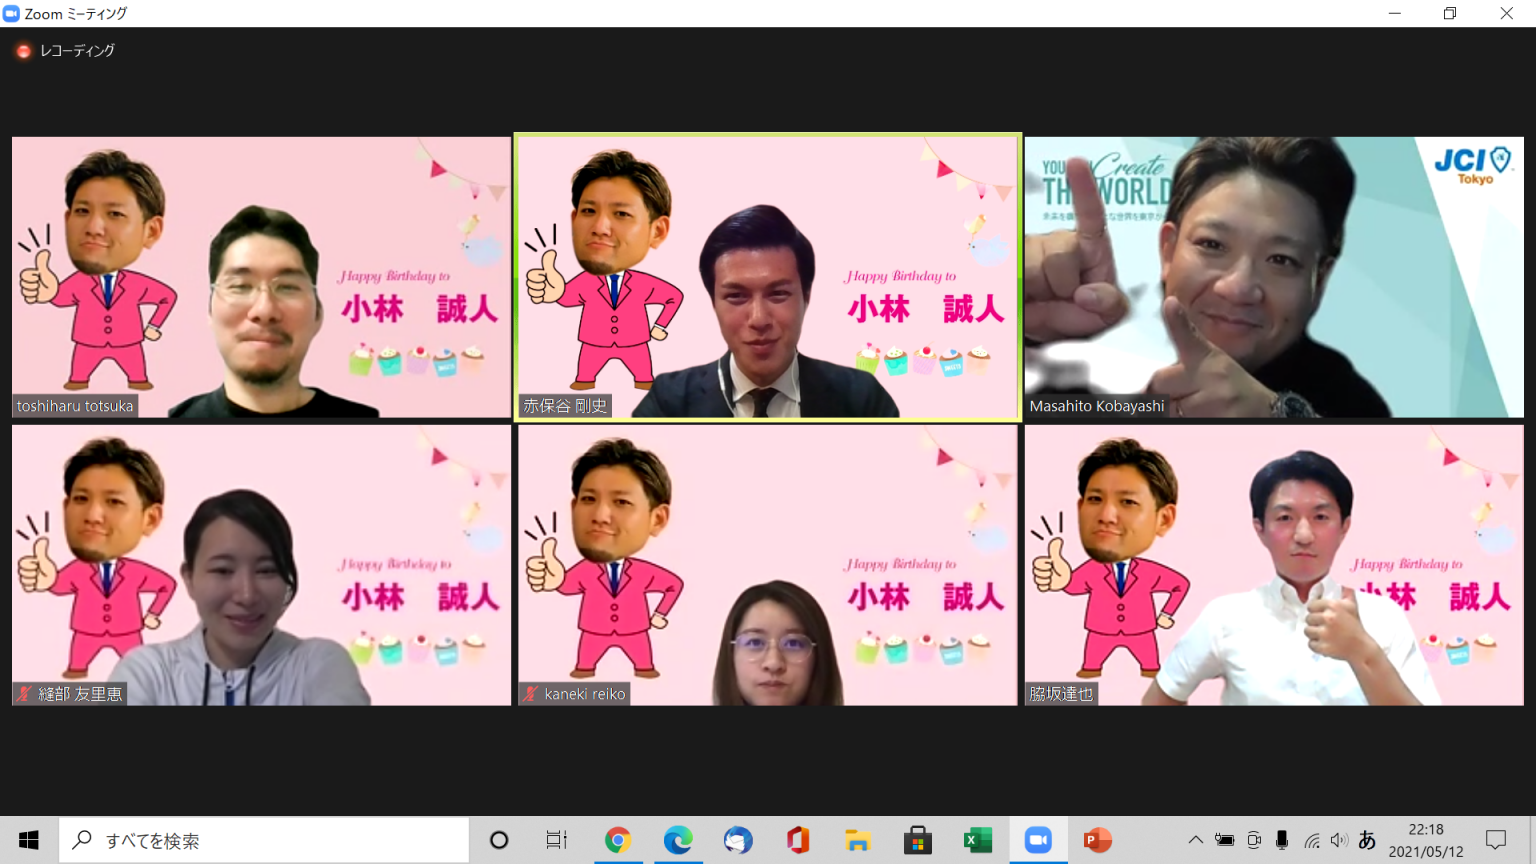The height and width of the screenshot is (864, 1536).
Task: Open PowerPoint from the taskbar
Action: [1097, 840]
